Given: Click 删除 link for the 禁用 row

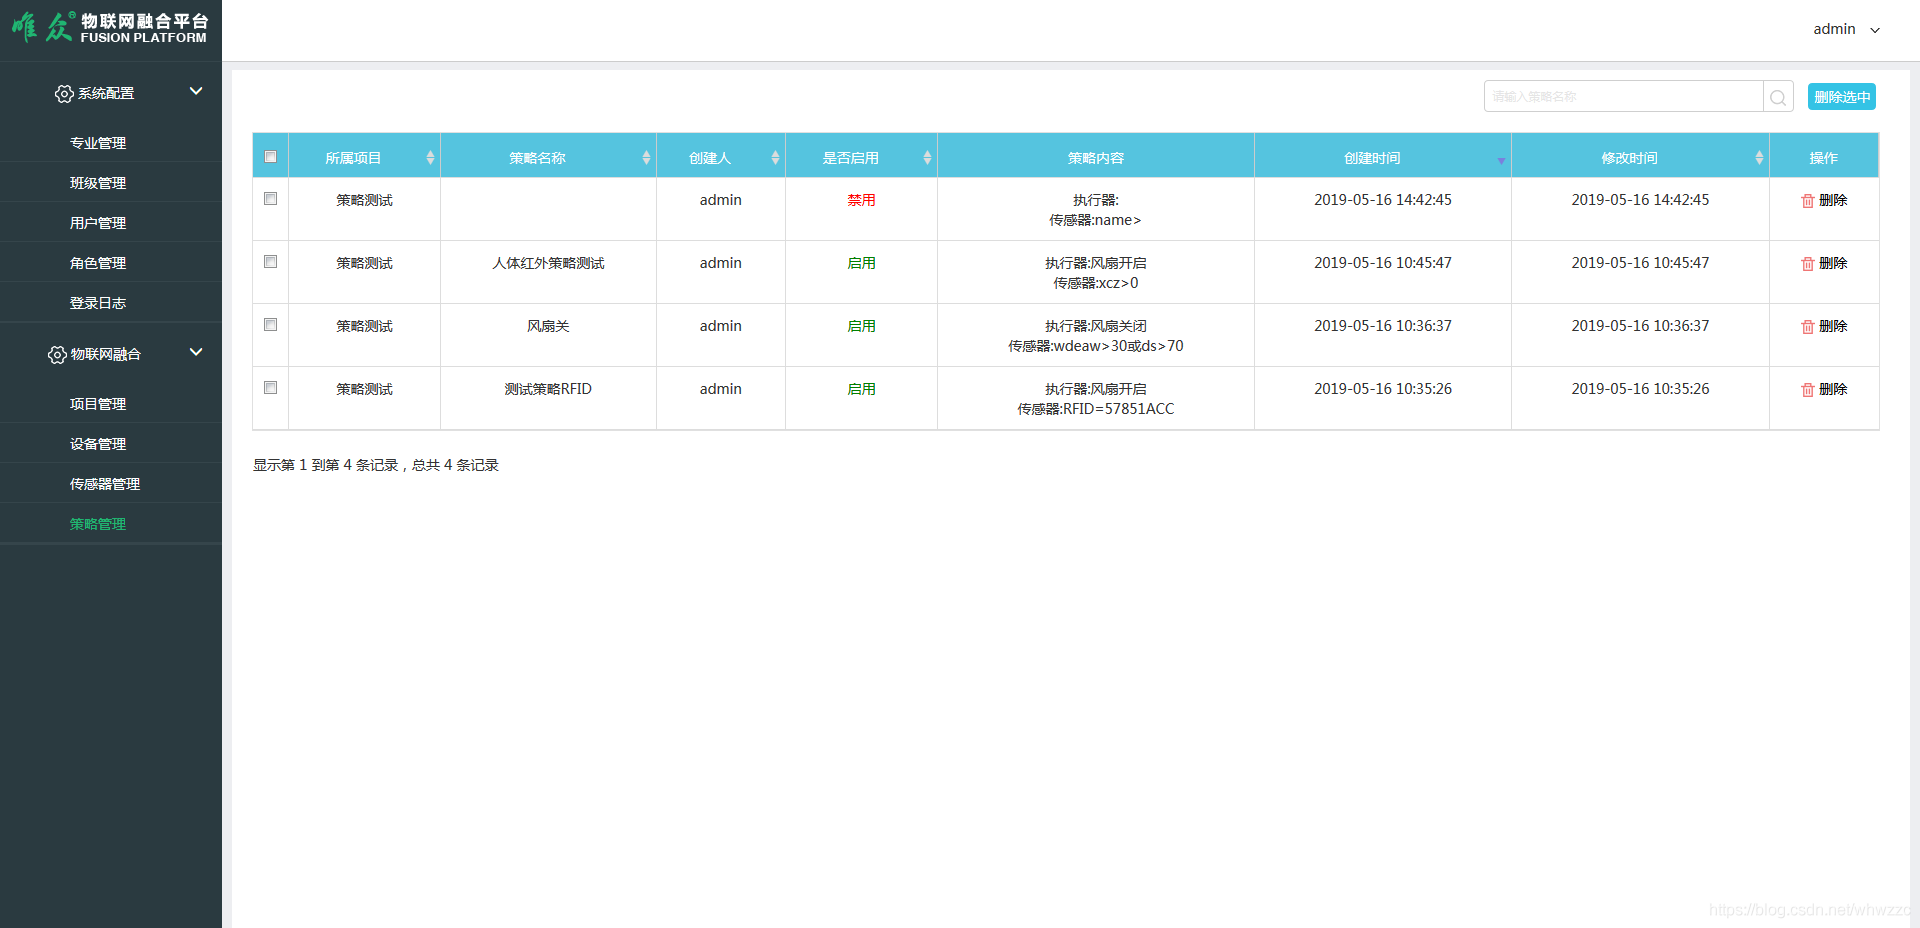Looking at the screenshot, I should click(x=1833, y=200).
